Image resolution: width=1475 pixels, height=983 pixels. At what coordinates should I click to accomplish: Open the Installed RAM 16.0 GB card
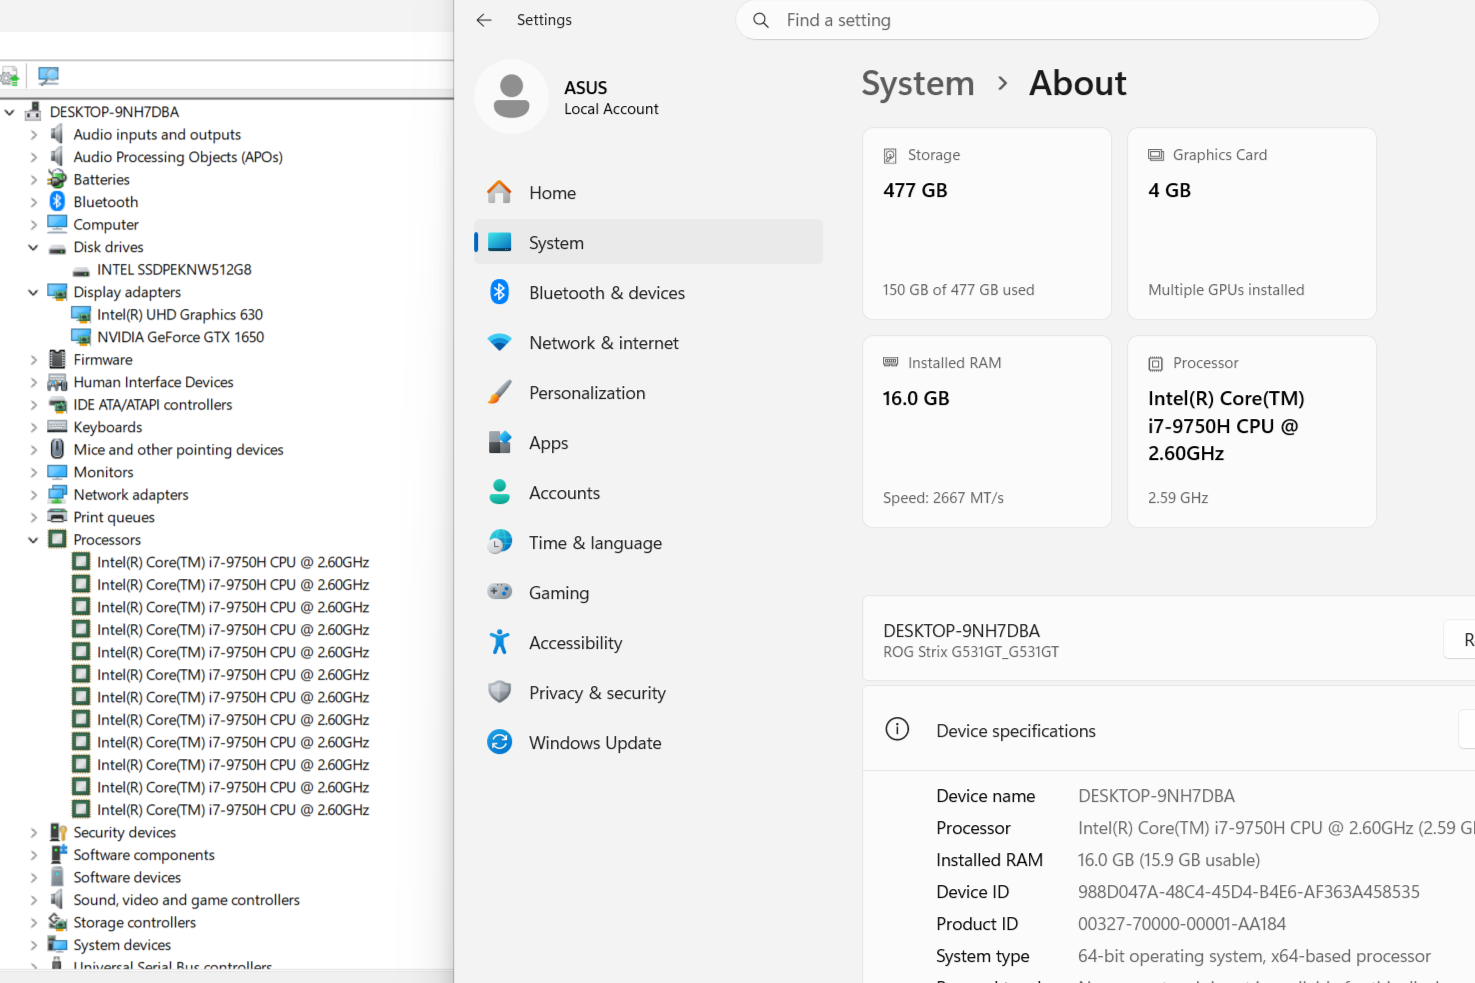click(987, 432)
